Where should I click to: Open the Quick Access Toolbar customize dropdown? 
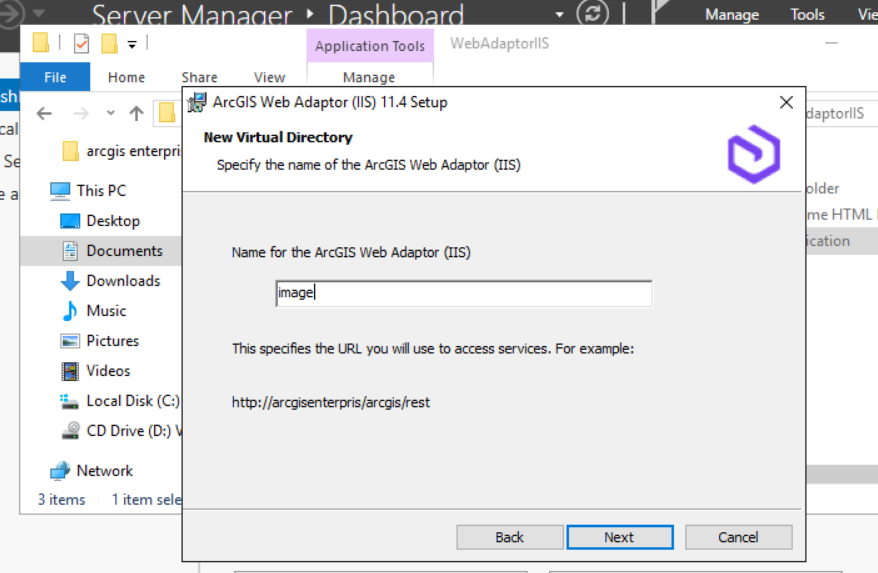click(x=132, y=44)
